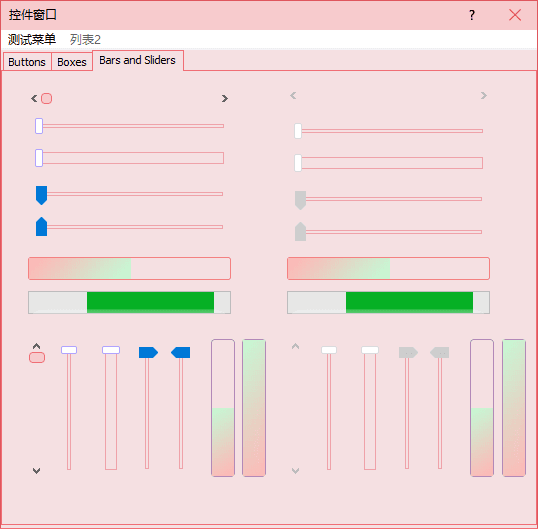This screenshot has height=529, width=538.
Task: Click the gray downward-pointing disabled slider handle
Action: click(301, 200)
